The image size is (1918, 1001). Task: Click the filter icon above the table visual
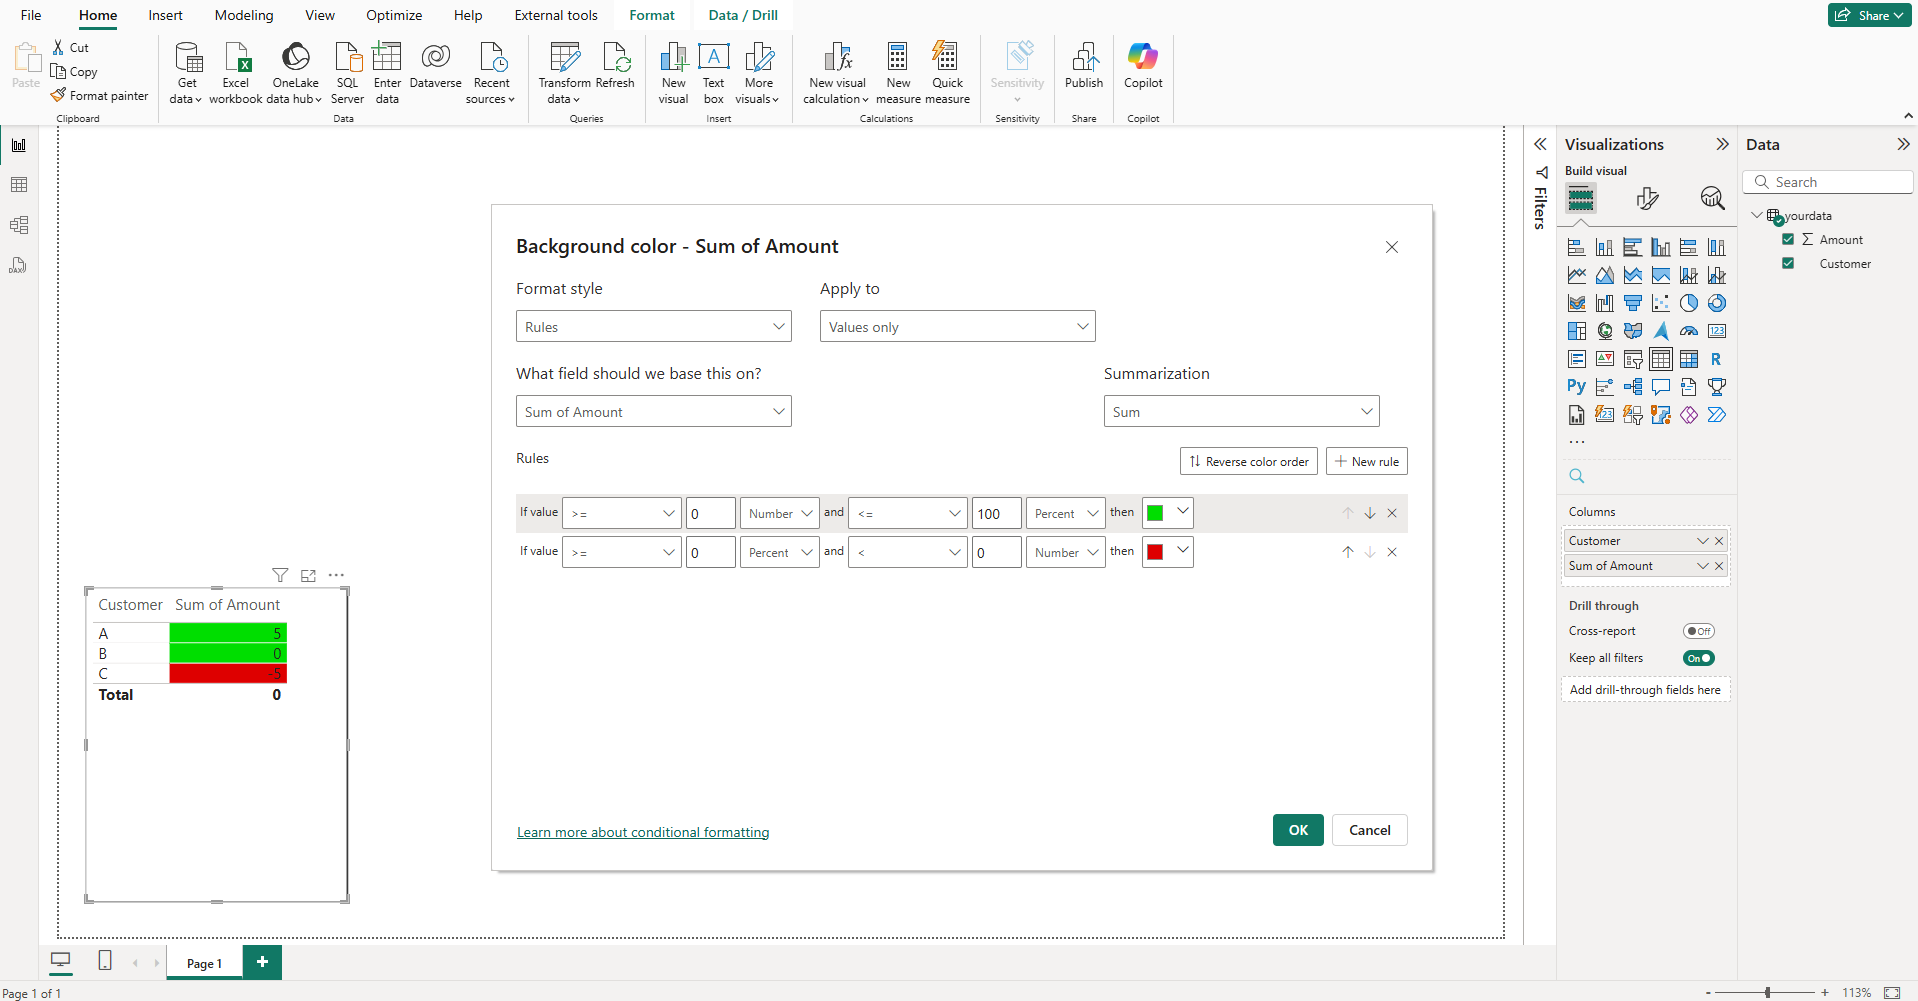280,575
